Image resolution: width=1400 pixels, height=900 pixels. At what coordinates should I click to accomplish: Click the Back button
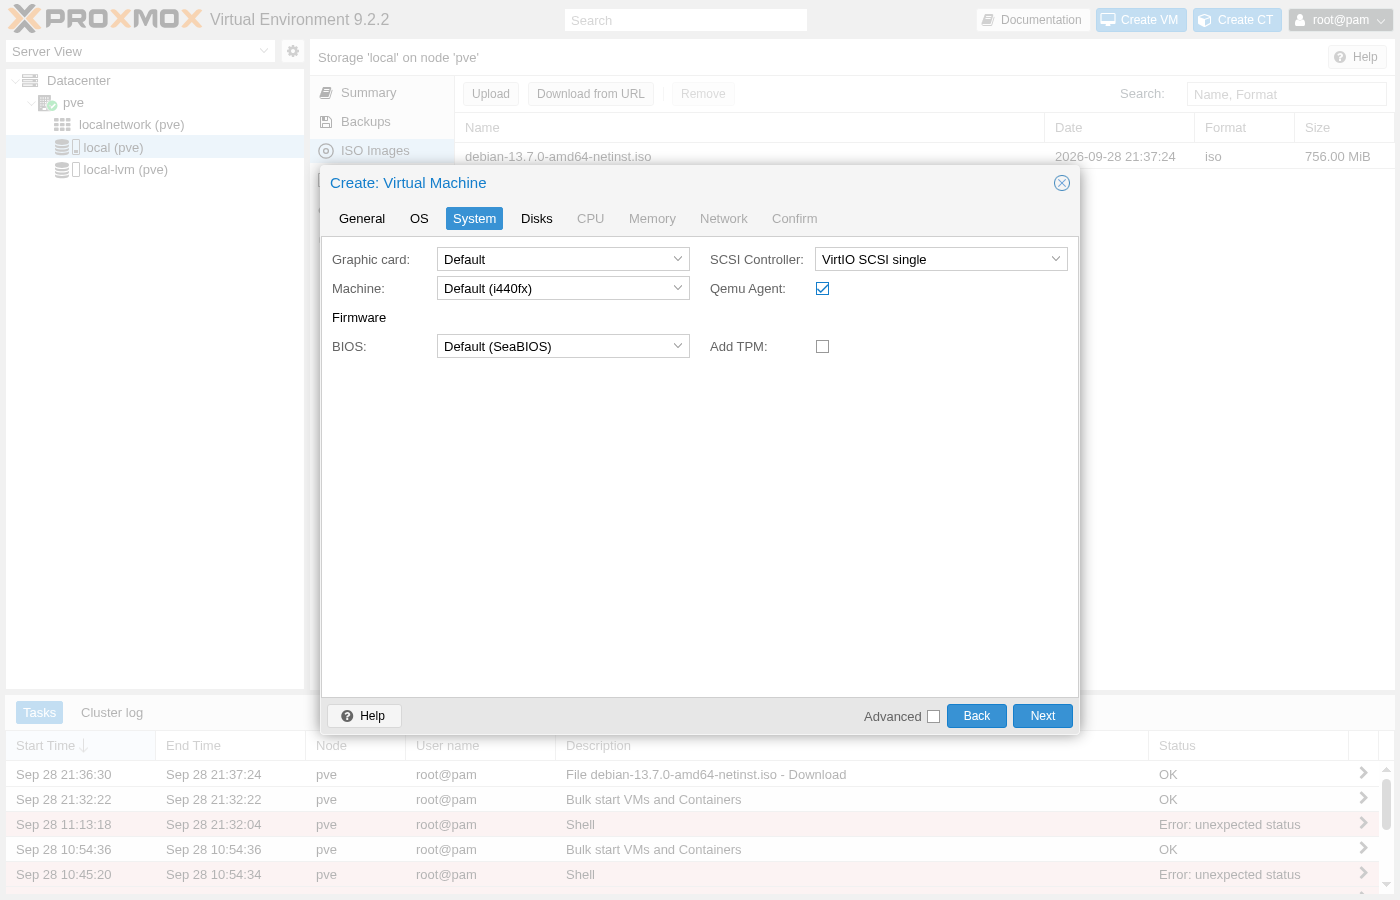pos(977,716)
